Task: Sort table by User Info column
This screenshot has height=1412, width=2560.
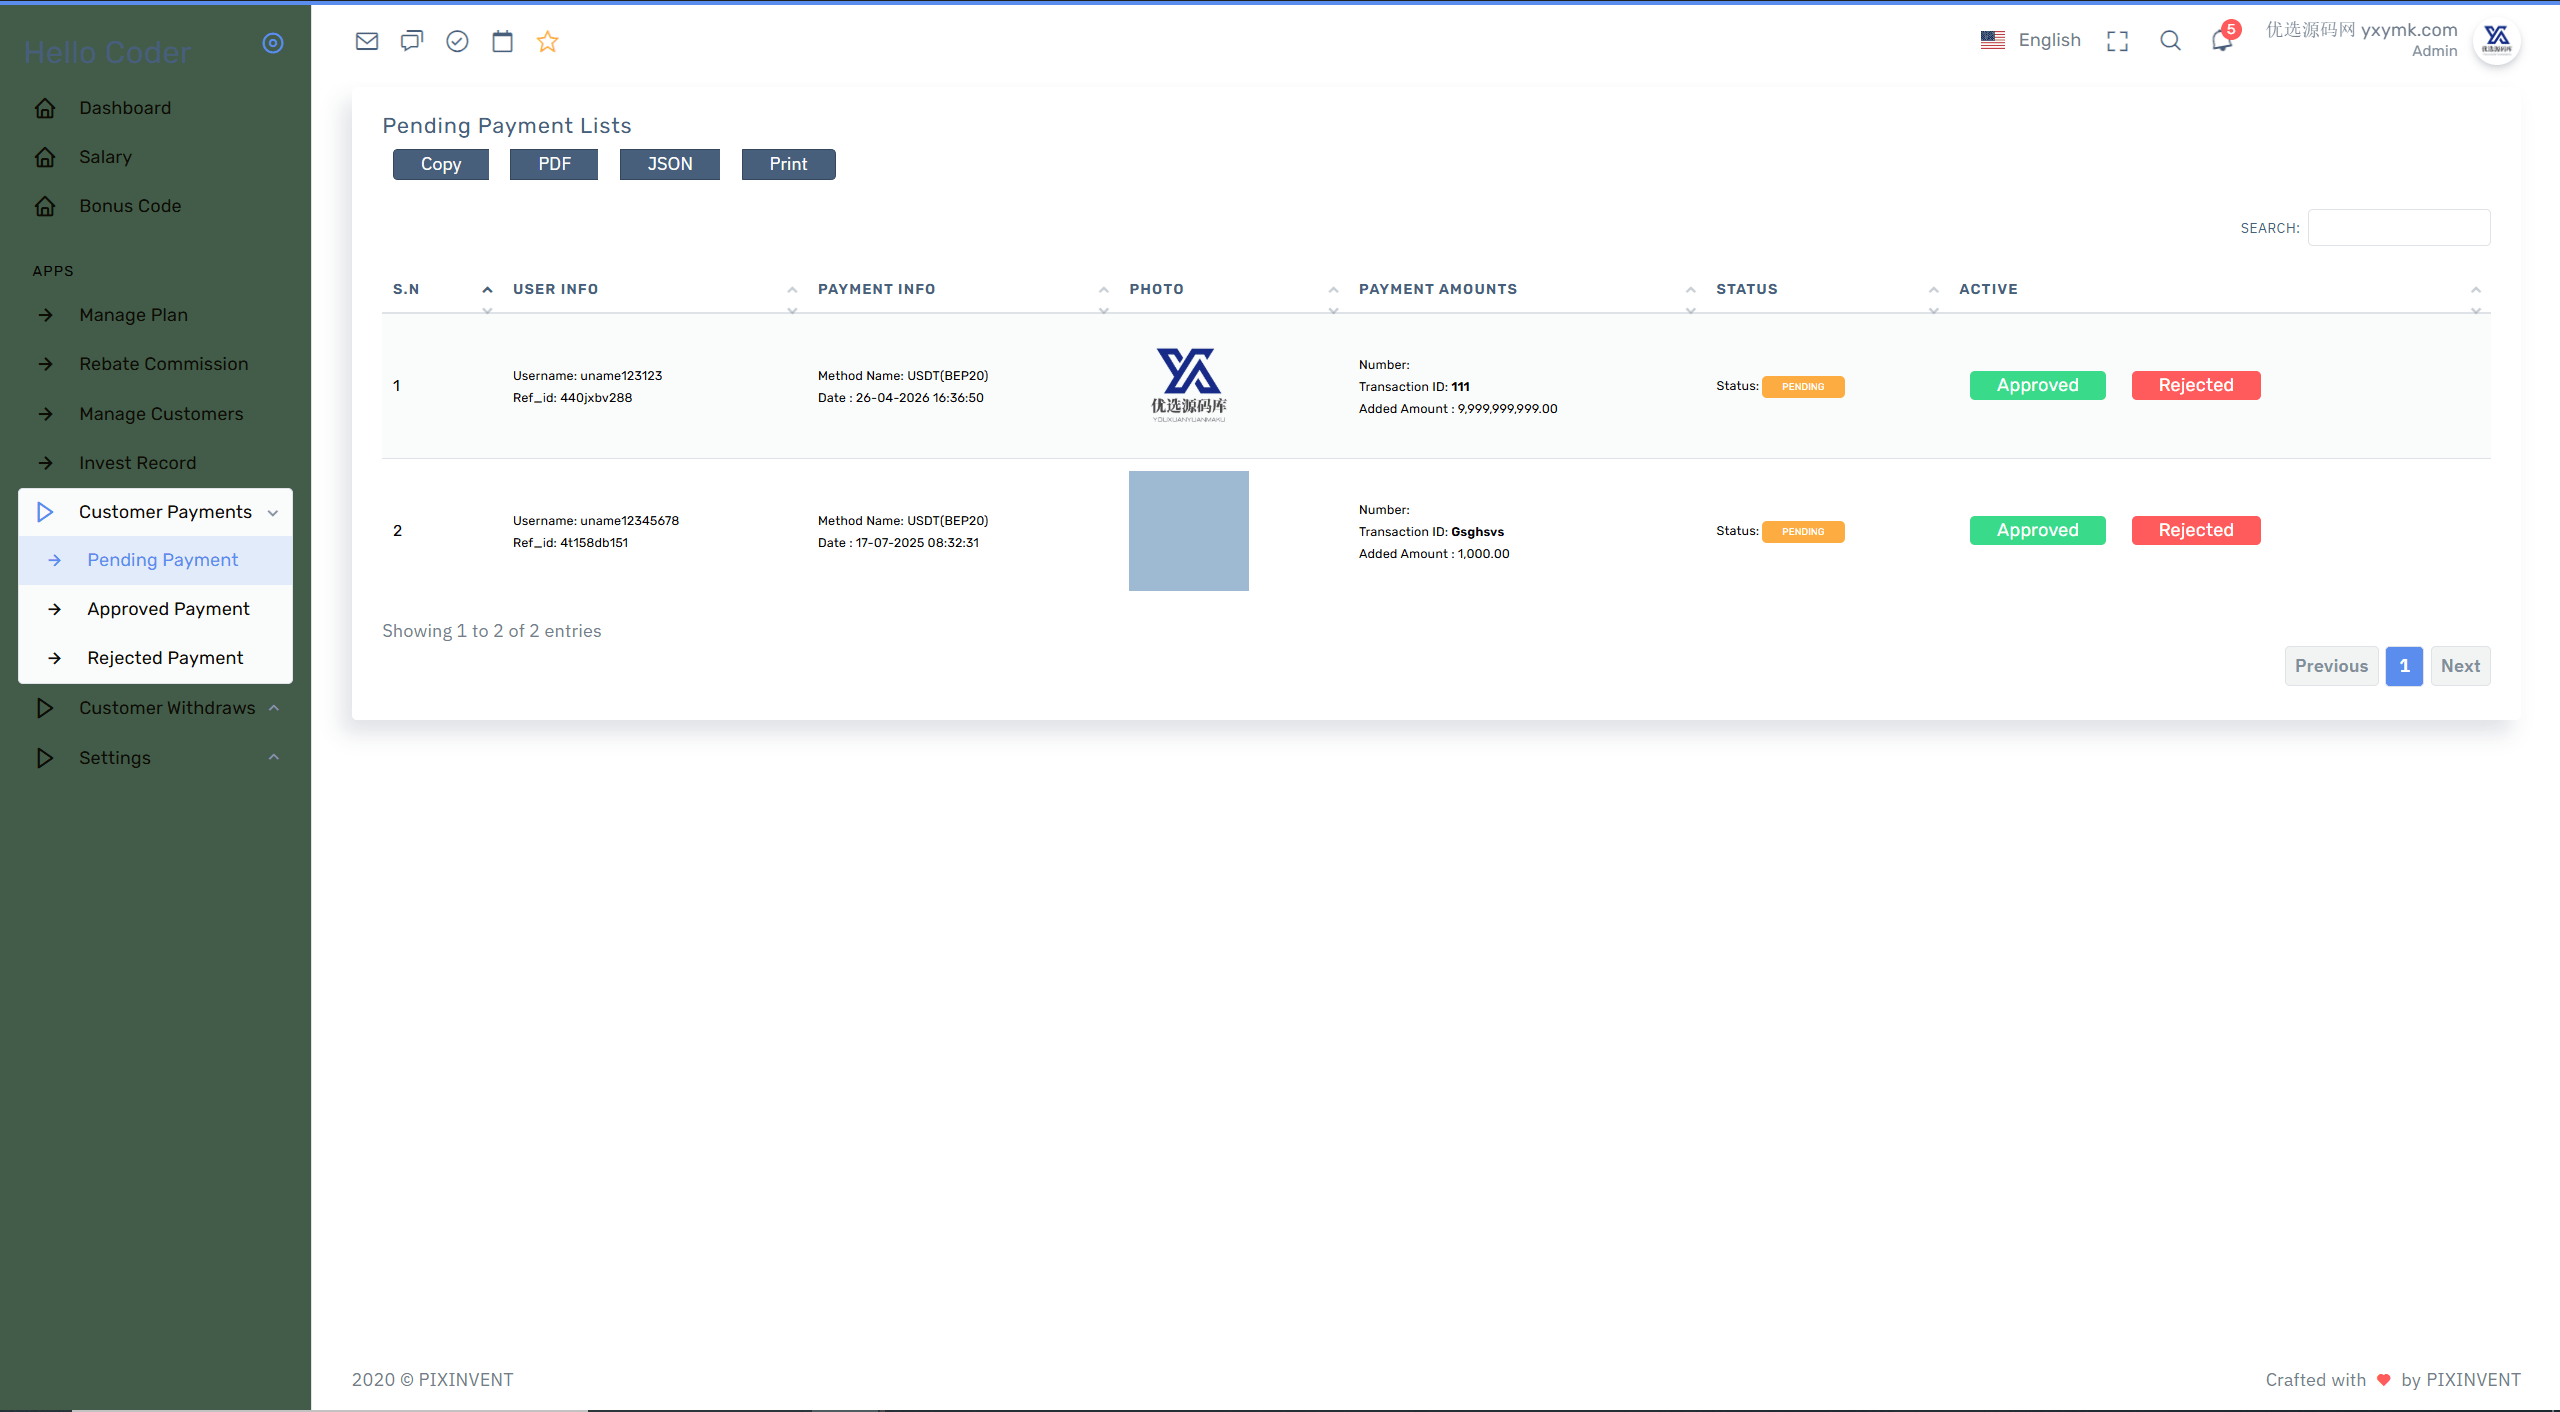Action: [x=655, y=289]
